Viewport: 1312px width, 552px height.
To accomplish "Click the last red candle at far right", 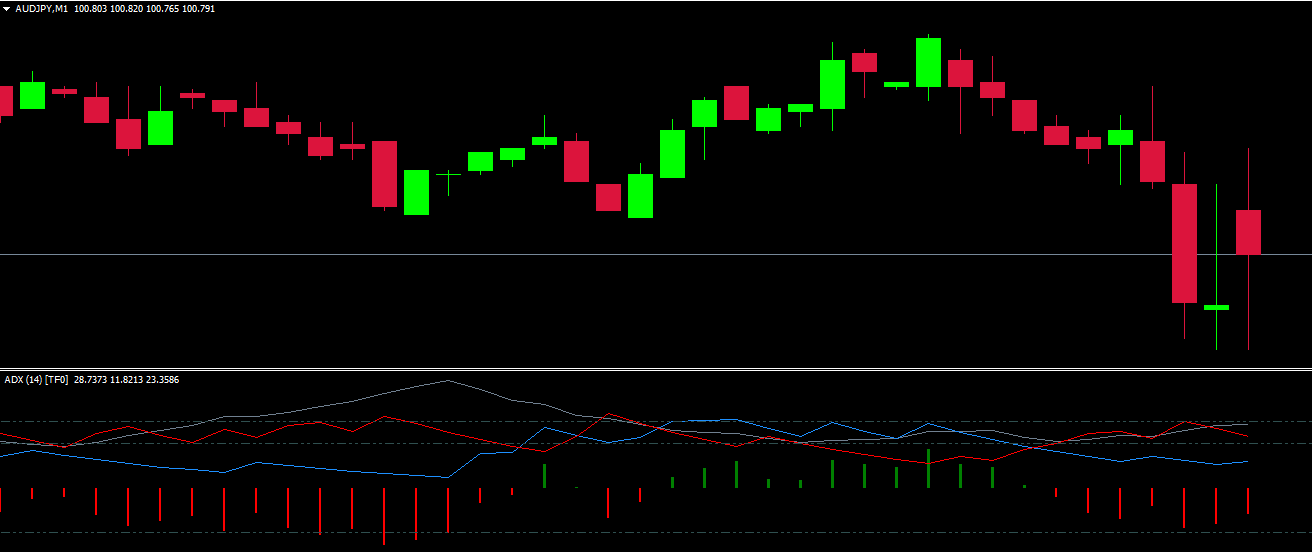I will click(x=1248, y=232).
